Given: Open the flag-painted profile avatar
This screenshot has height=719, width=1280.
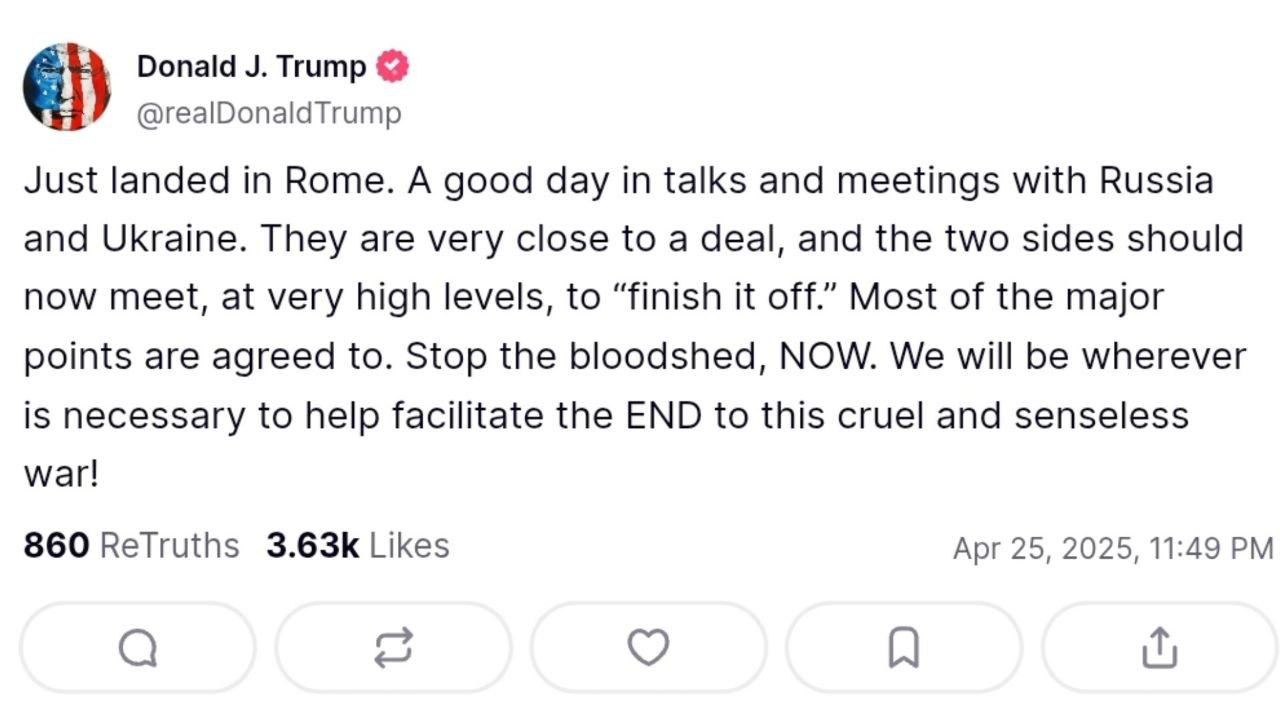Looking at the screenshot, I should coord(67,86).
